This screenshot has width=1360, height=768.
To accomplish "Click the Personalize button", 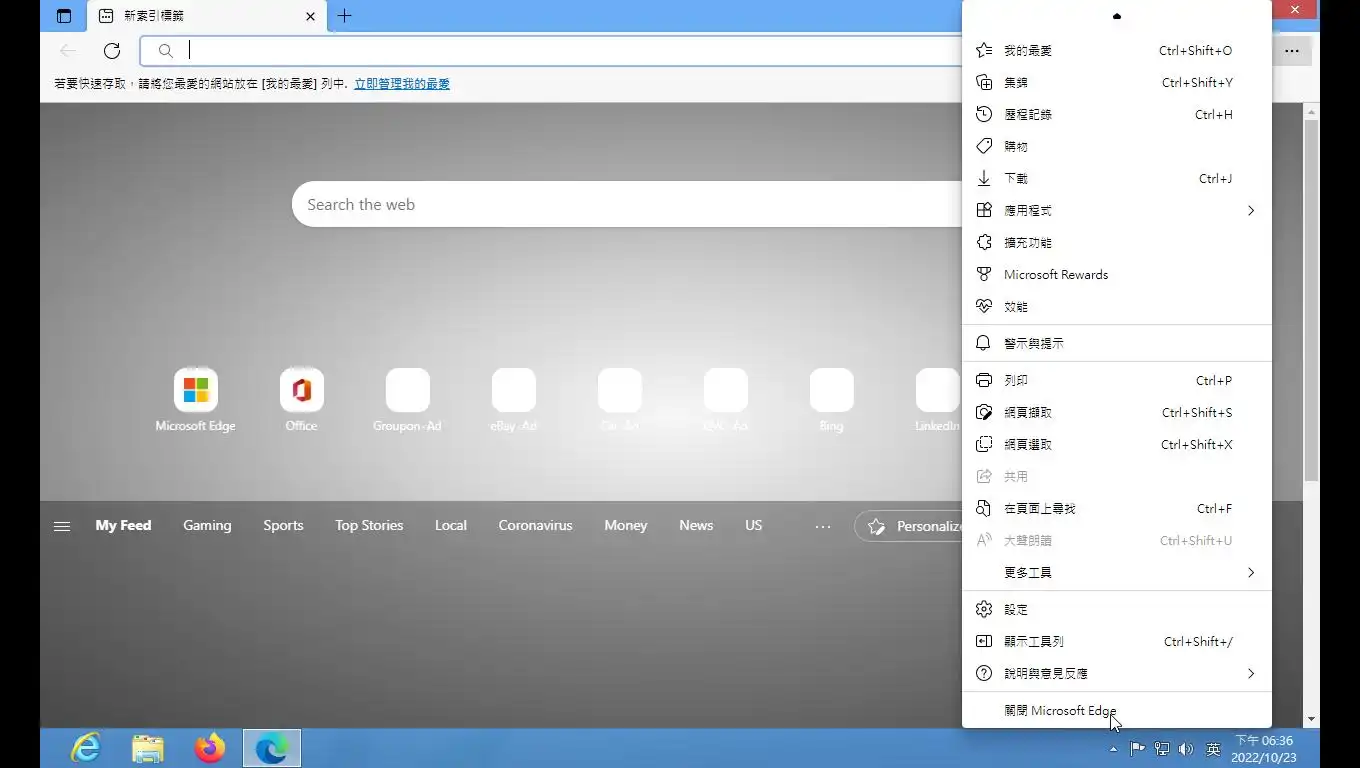I will 910,526.
